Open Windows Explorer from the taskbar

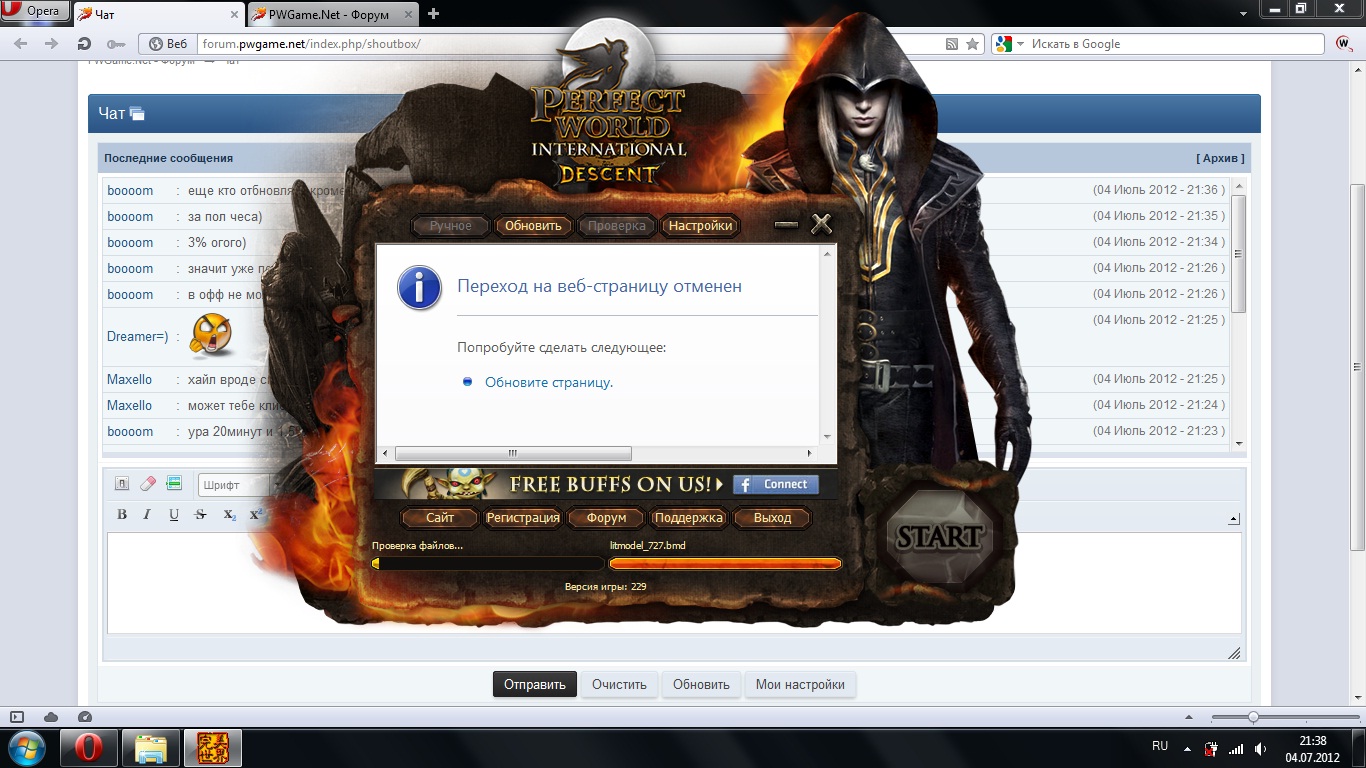152,748
